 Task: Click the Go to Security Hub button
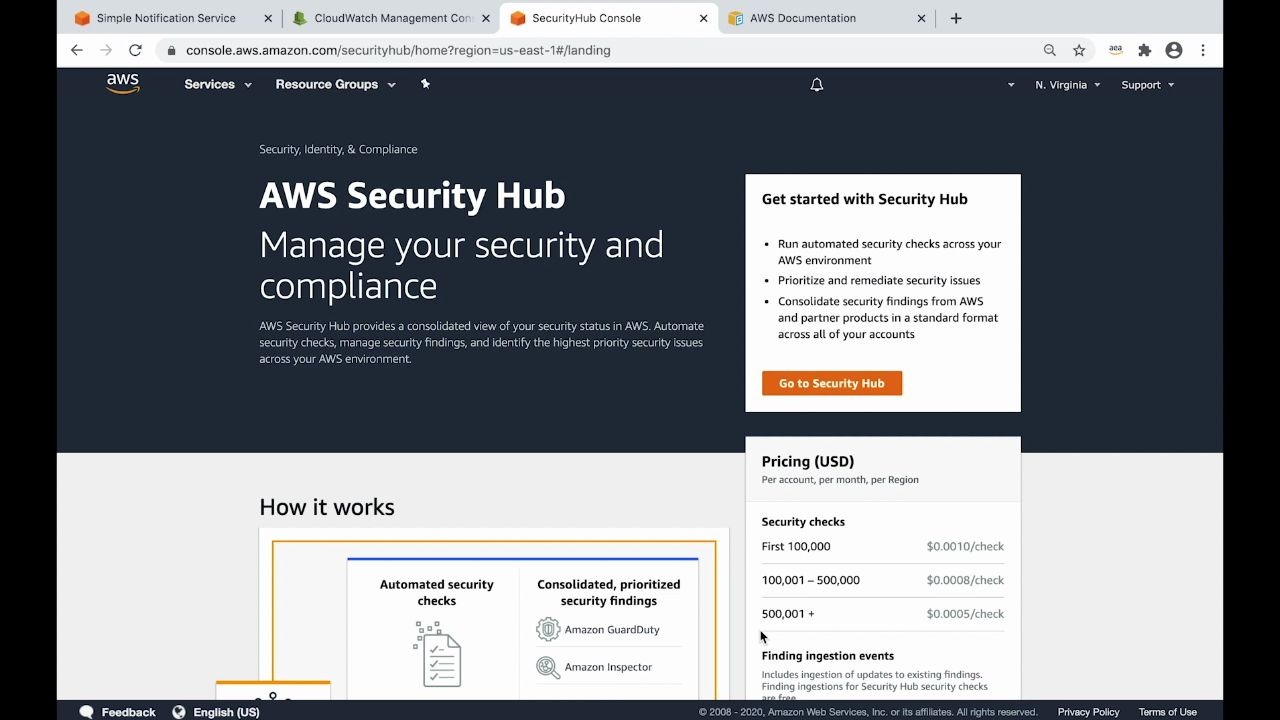(x=832, y=383)
